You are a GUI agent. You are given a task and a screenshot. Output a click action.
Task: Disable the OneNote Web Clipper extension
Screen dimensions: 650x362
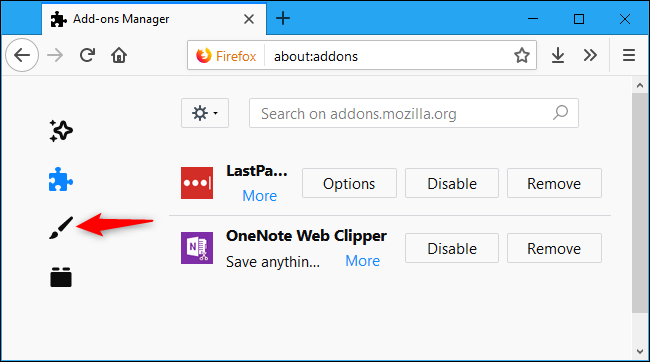coord(452,248)
